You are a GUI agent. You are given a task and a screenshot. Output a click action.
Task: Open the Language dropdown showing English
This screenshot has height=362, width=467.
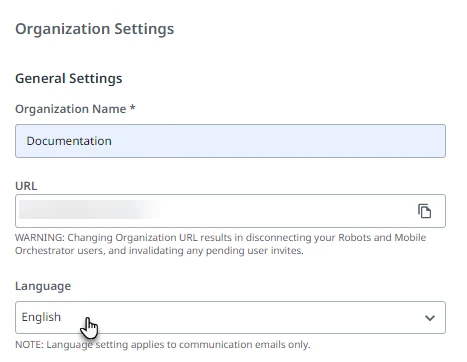point(230,317)
